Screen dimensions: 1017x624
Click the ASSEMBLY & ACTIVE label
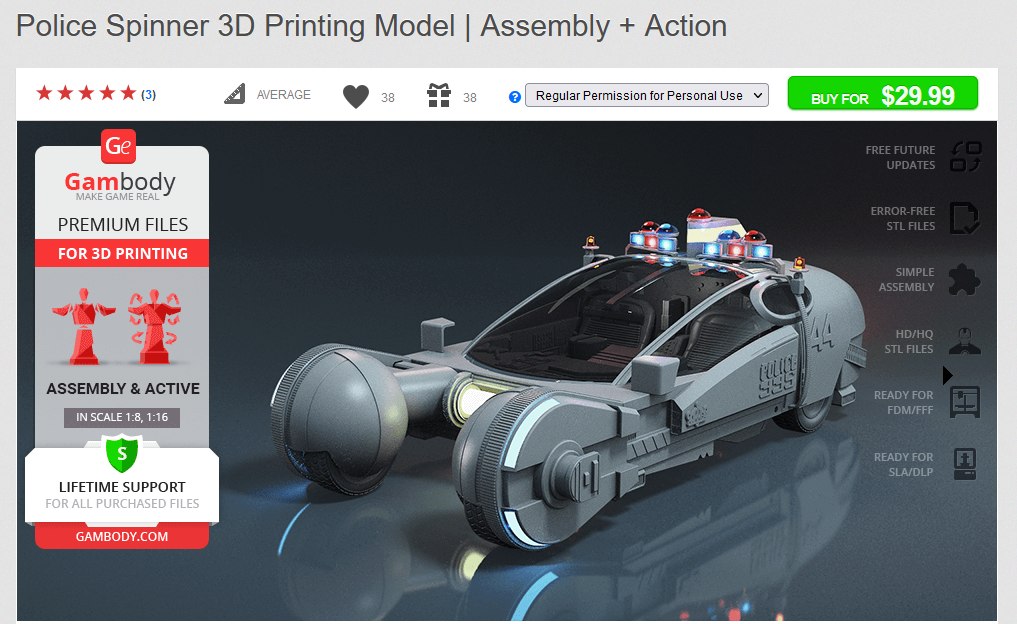(123, 389)
